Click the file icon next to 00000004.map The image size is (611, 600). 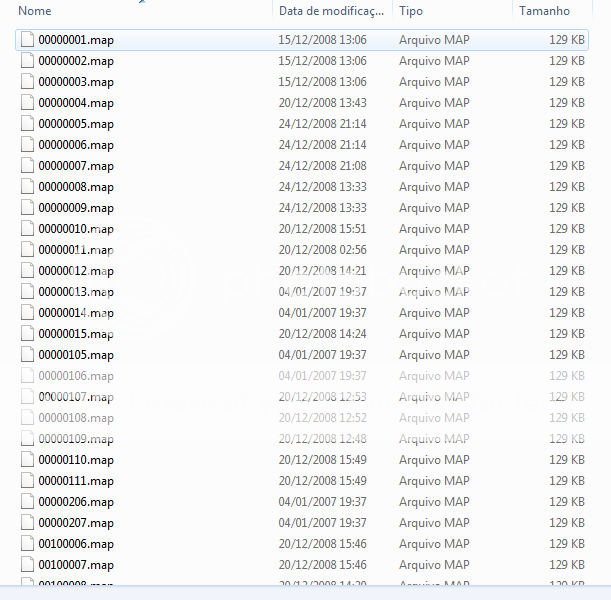(27, 103)
